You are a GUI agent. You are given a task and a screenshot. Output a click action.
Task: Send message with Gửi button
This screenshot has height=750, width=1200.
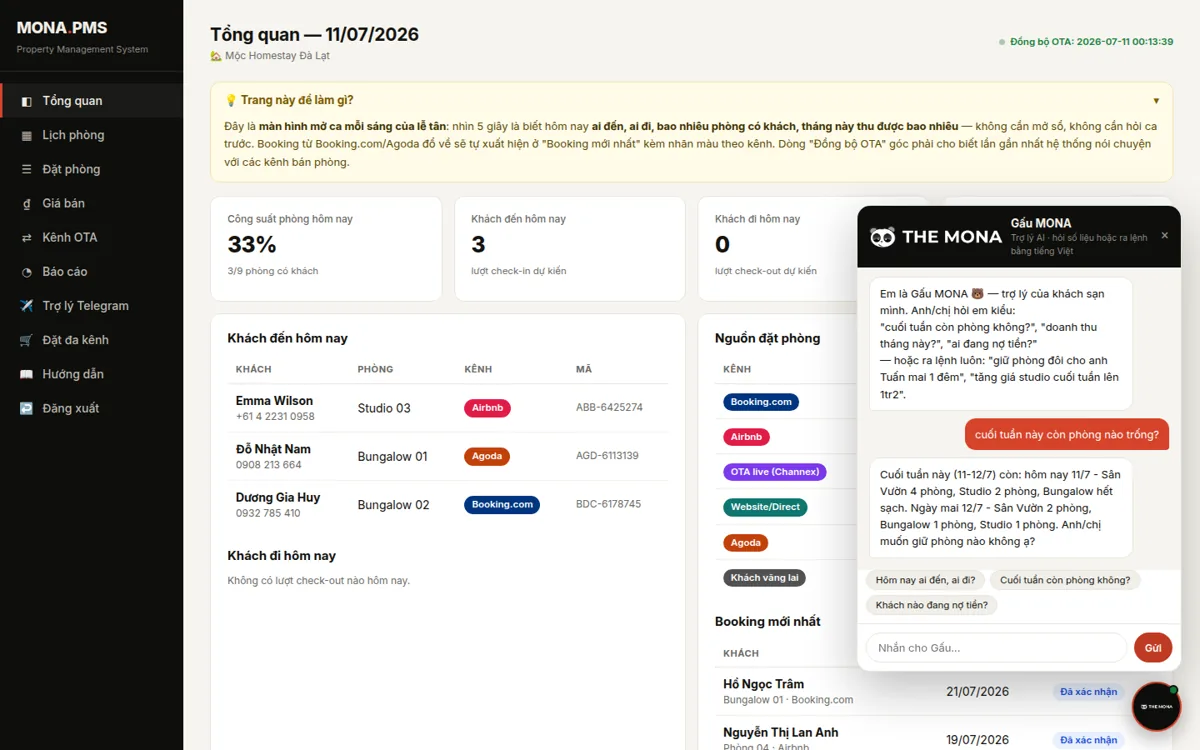pos(1153,648)
